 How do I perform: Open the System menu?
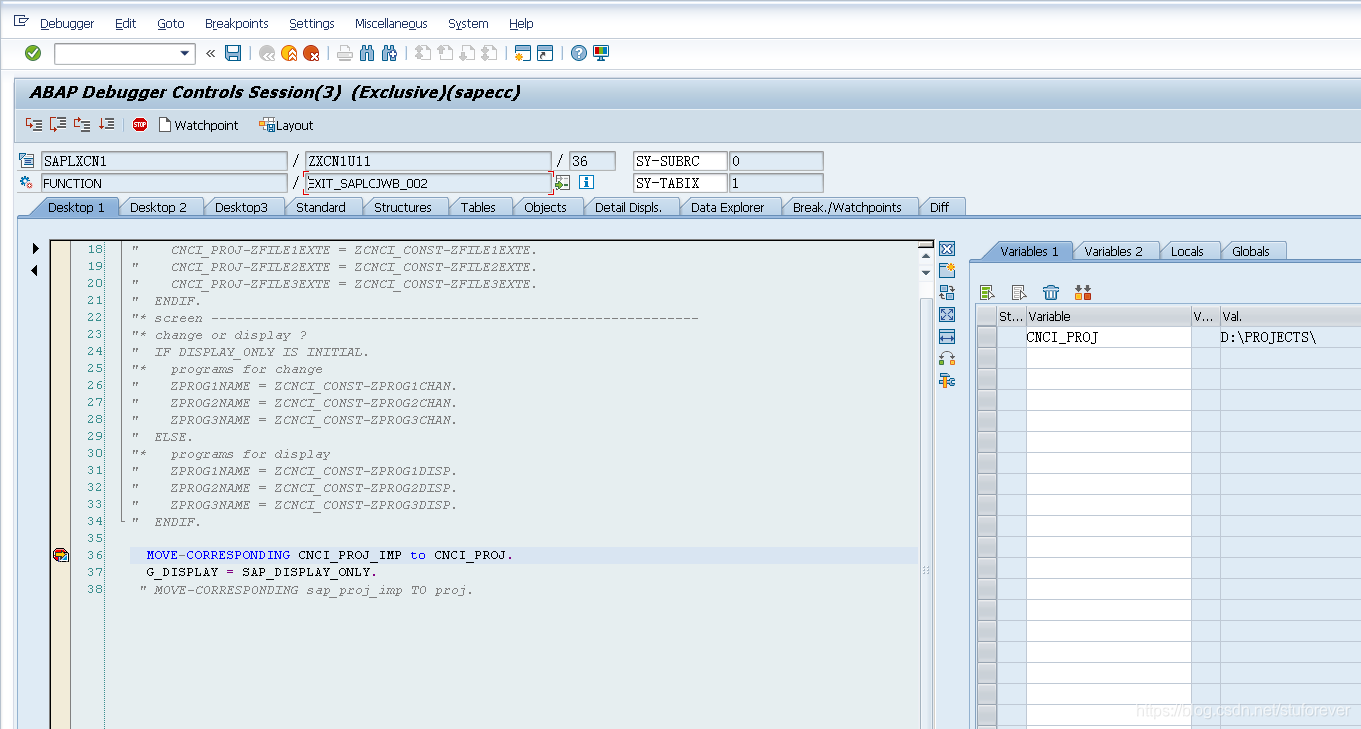pyautogui.click(x=468, y=23)
